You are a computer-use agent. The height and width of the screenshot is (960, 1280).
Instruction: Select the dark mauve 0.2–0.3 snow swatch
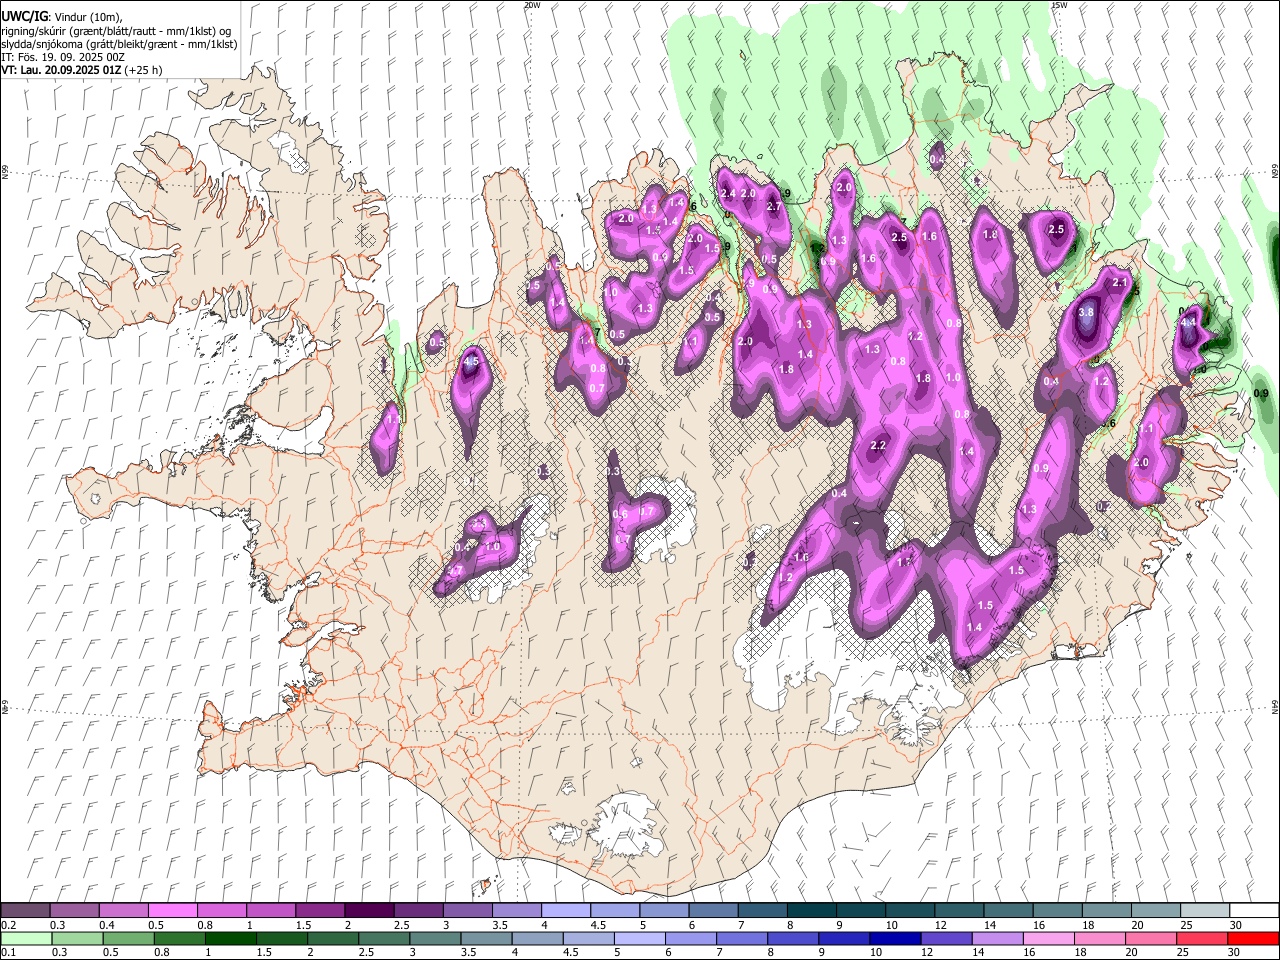pyautogui.click(x=26, y=910)
